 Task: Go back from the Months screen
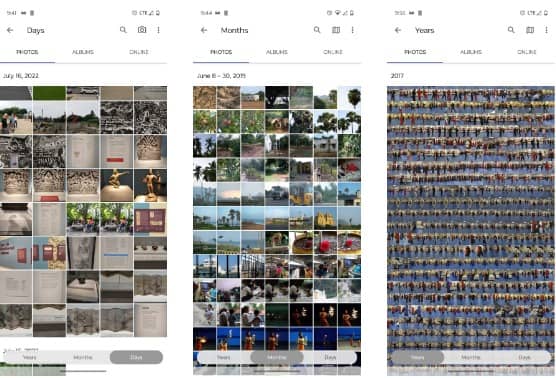tap(204, 30)
